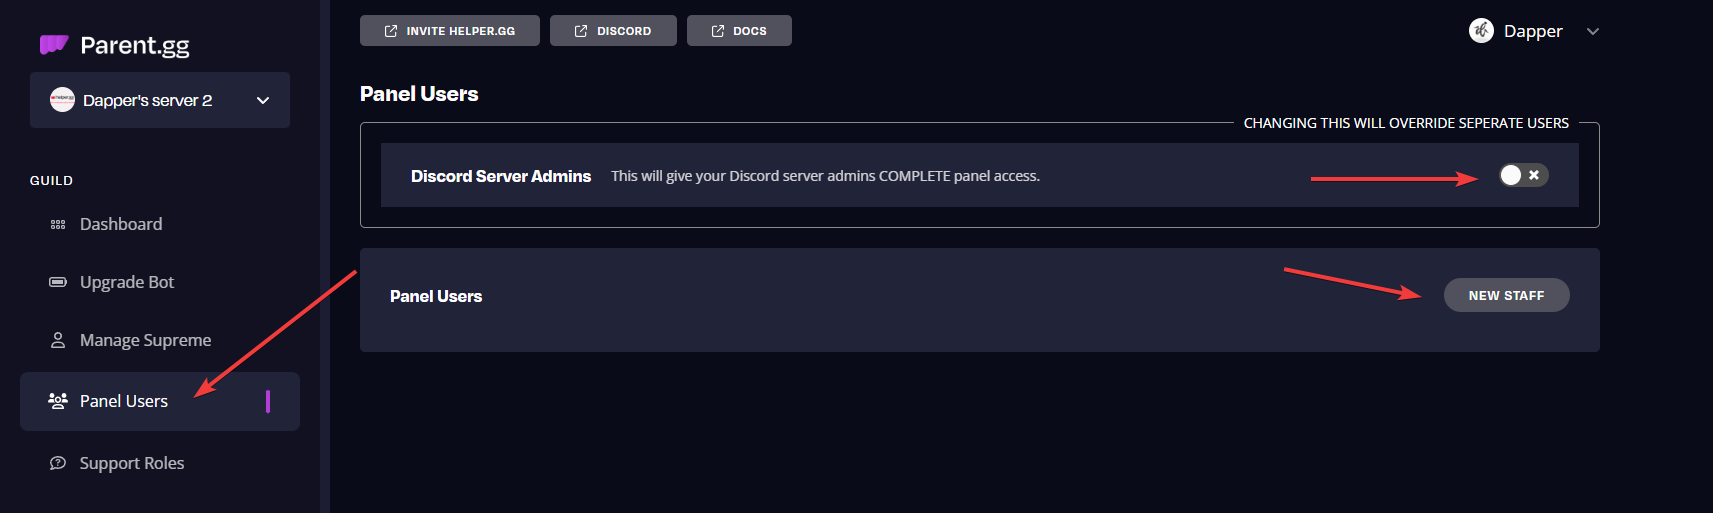Screen dimensions: 1713x513
Task: Select Panel Users in sidebar
Action: (160, 401)
